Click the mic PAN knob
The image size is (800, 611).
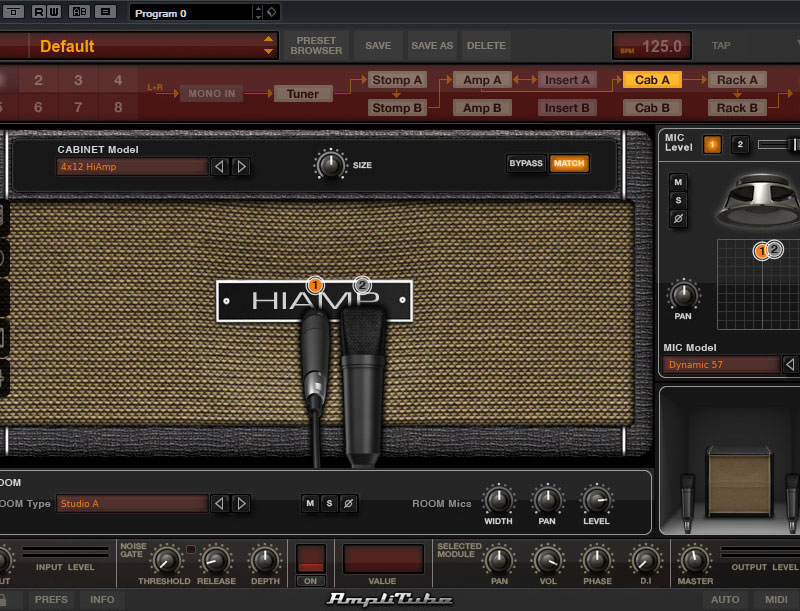coord(683,294)
